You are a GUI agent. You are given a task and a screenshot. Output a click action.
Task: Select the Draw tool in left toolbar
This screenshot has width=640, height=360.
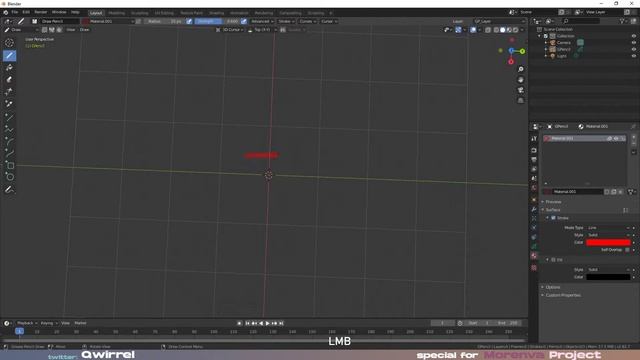[x=9, y=56]
